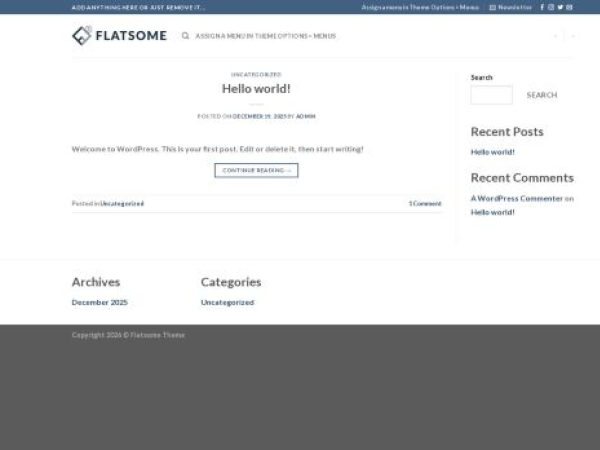Click the sidebar Search button
Viewport: 600px width, 450px height.
coord(541,95)
